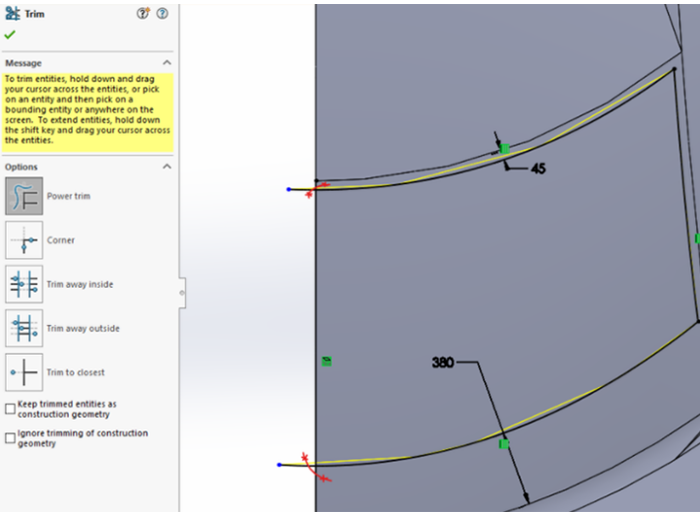Confirm trim with the green checkmark
Viewport: 700px width, 514px height.
(10, 34)
